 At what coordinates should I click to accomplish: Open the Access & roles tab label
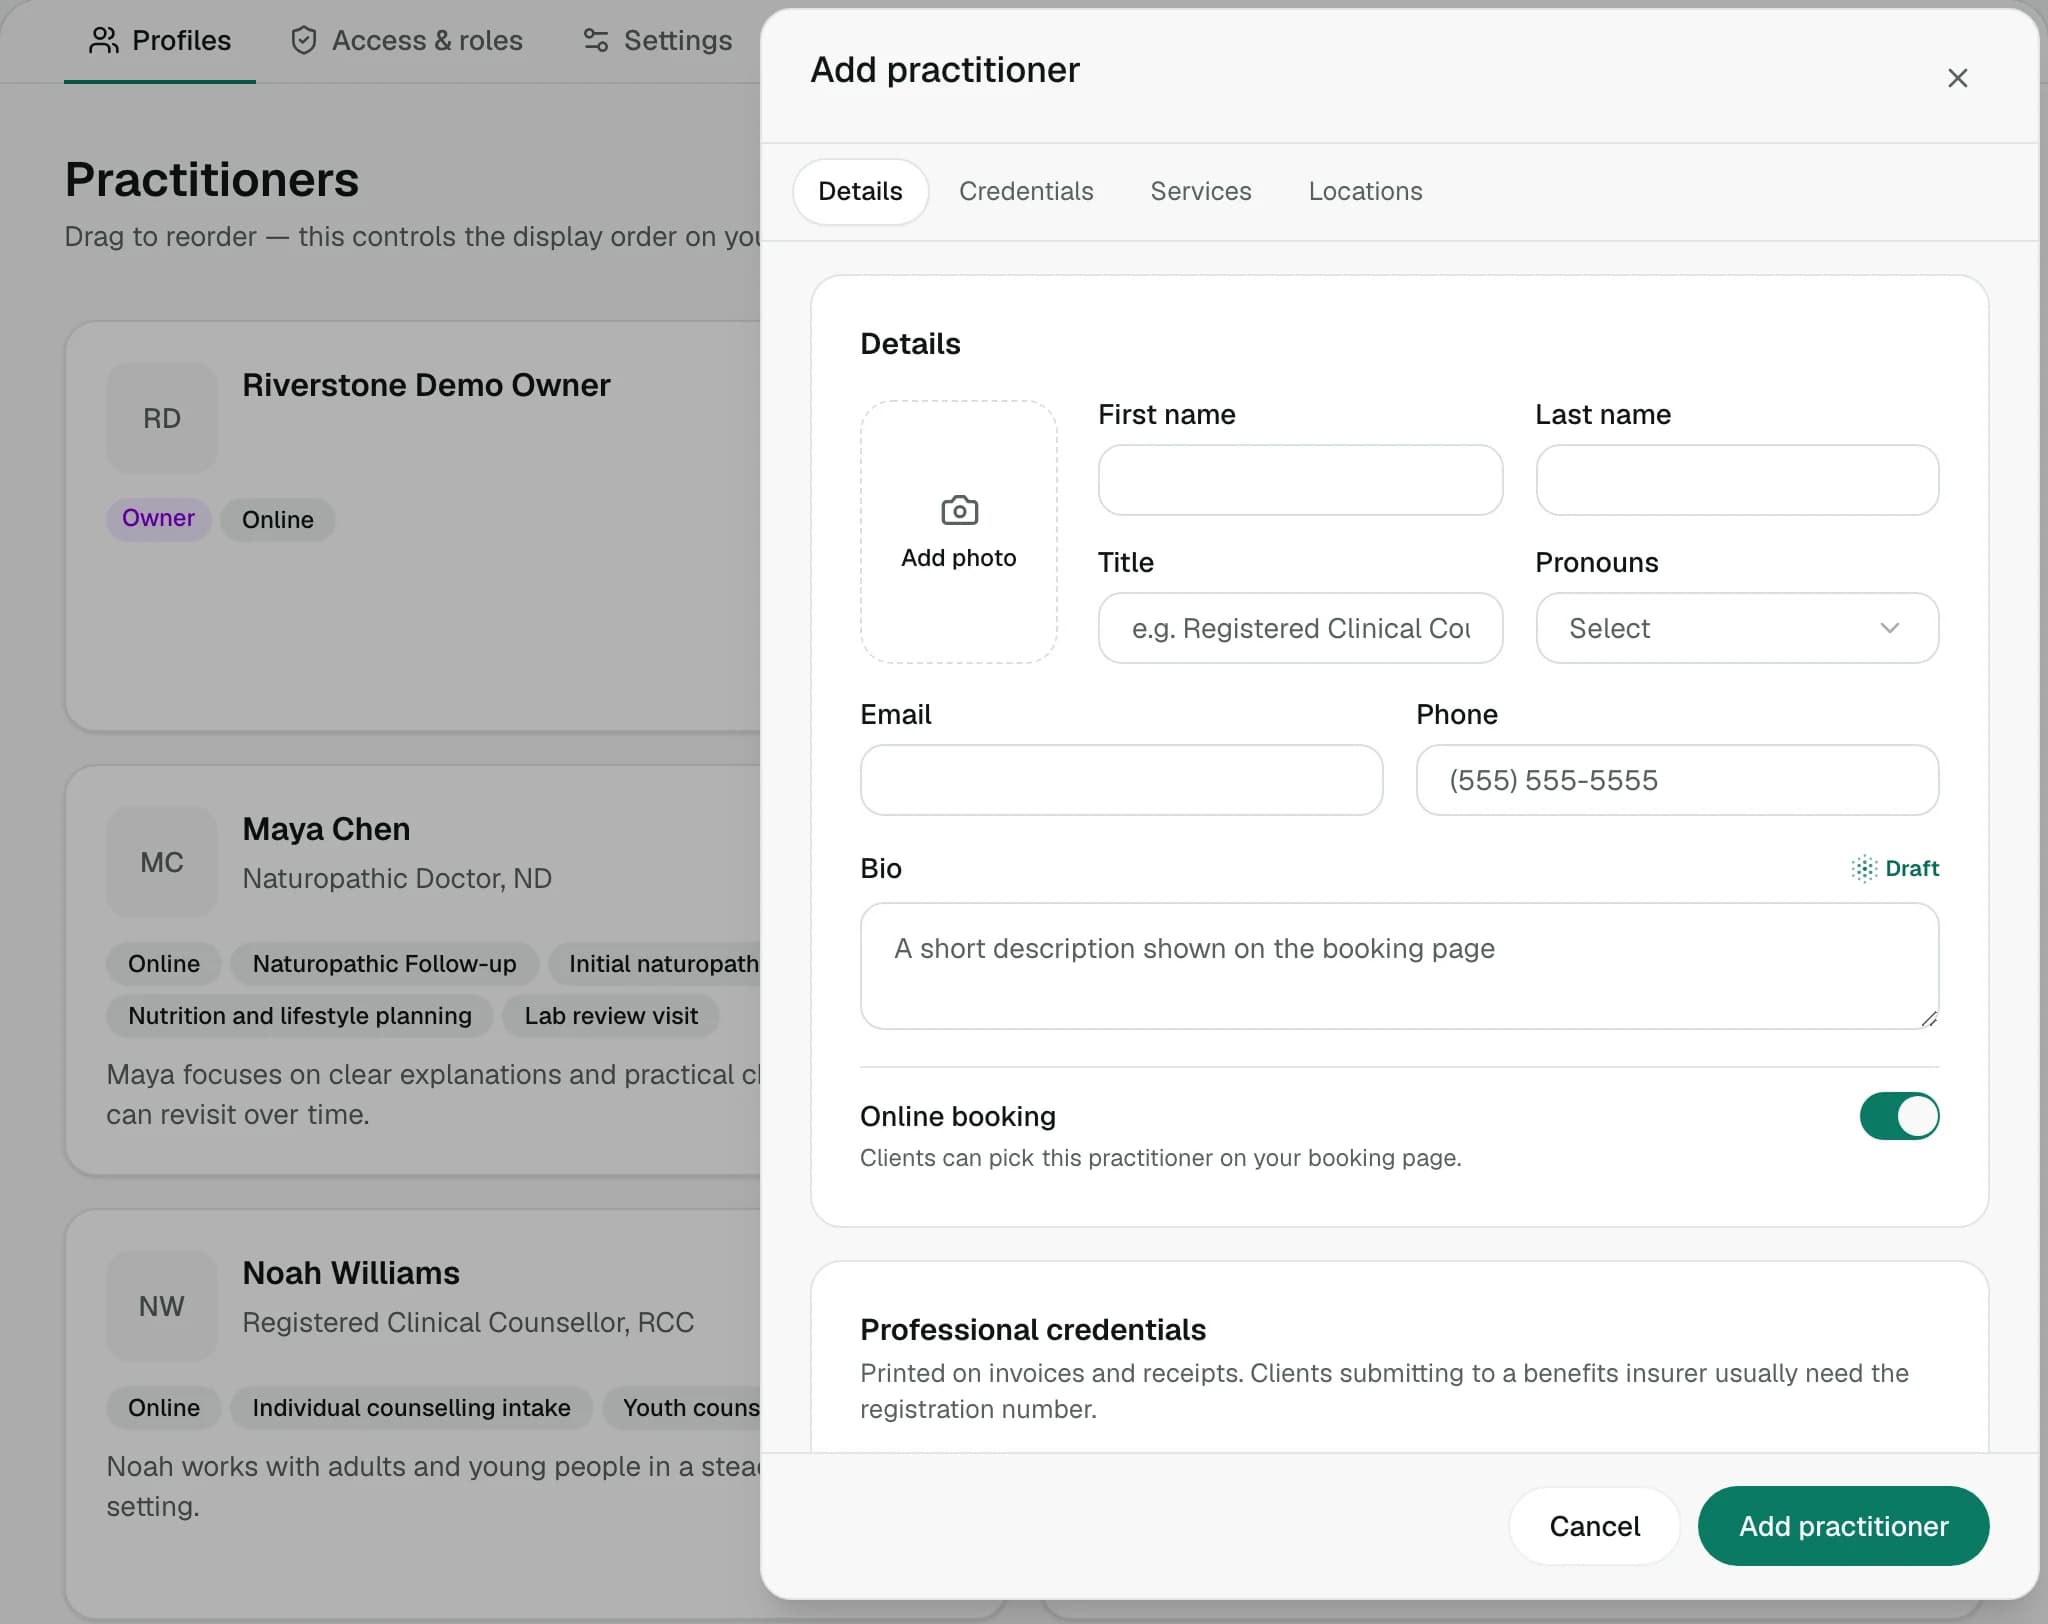point(427,40)
